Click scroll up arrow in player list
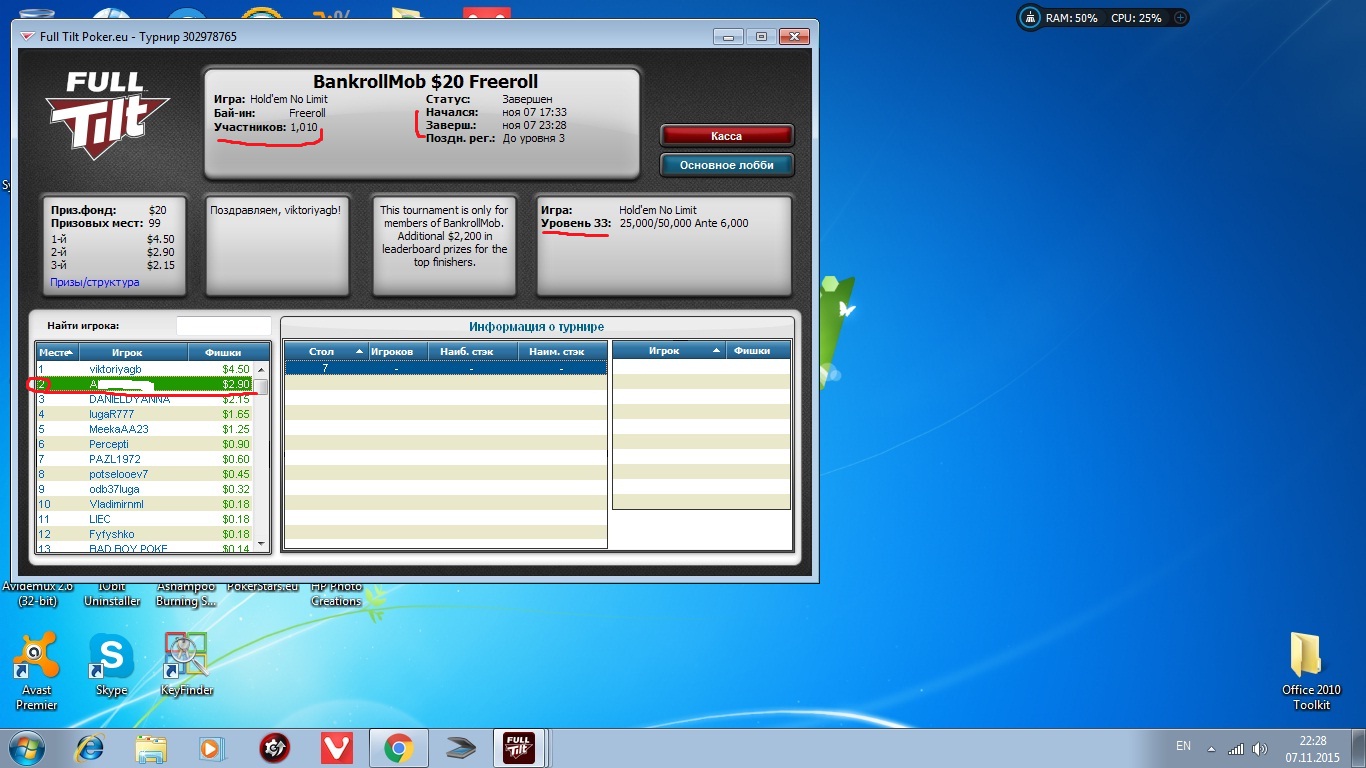Viewport: 1366px width, 768px height. pyautogui.click(x=262, y=370)
